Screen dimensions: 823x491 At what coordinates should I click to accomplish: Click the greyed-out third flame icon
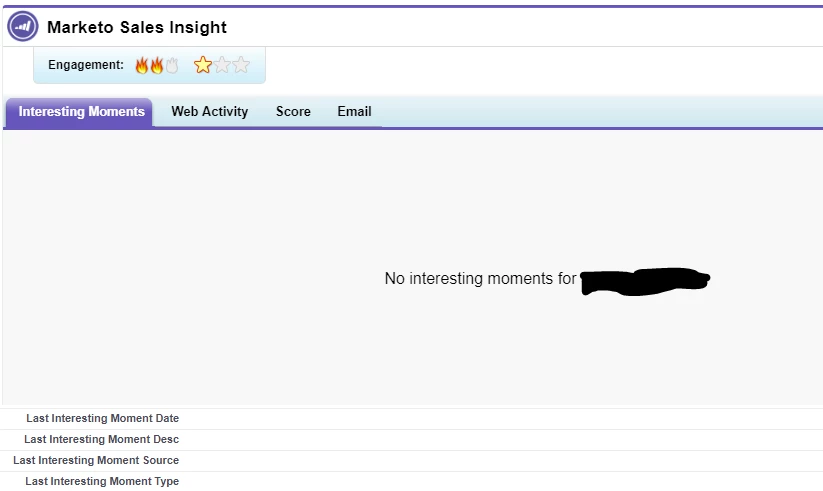pyautogui.click(x=172, y=65)
